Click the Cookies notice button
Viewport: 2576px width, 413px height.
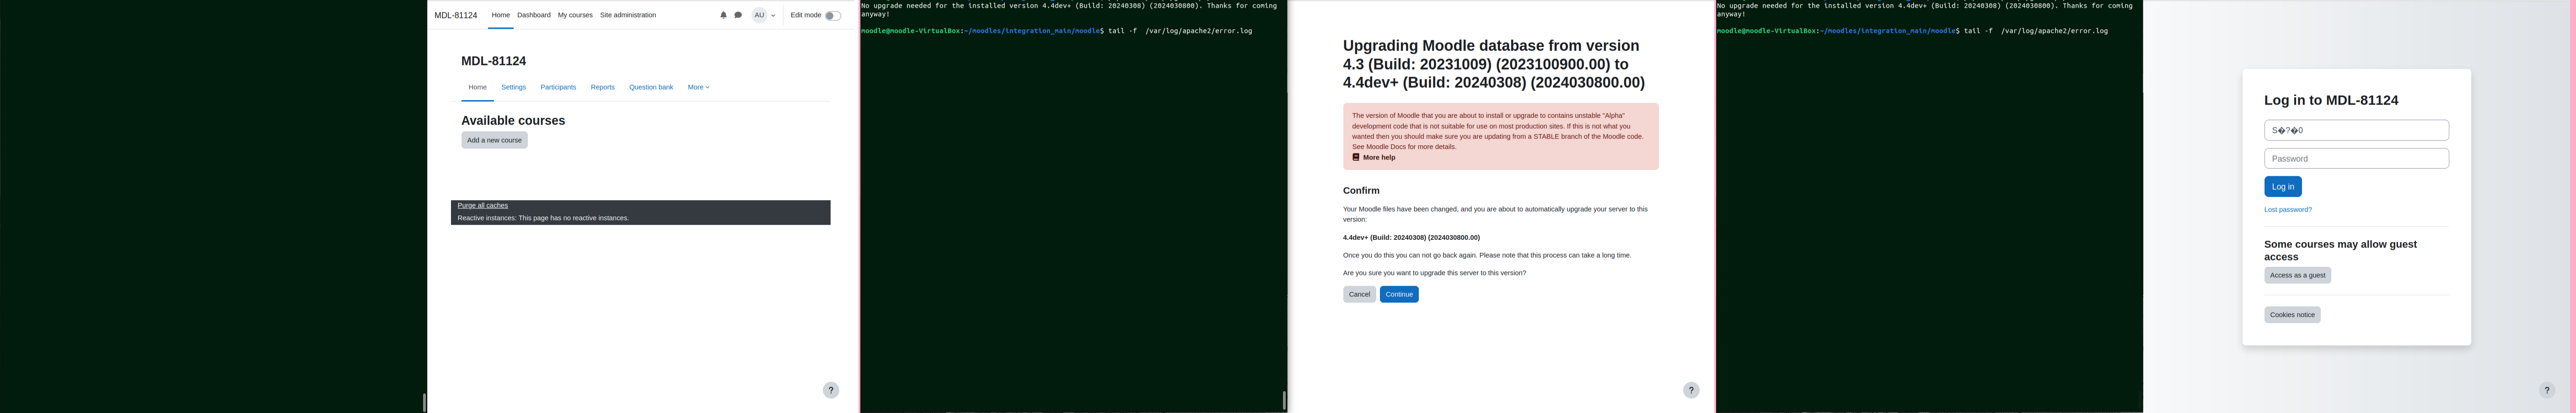(2292, 315)
